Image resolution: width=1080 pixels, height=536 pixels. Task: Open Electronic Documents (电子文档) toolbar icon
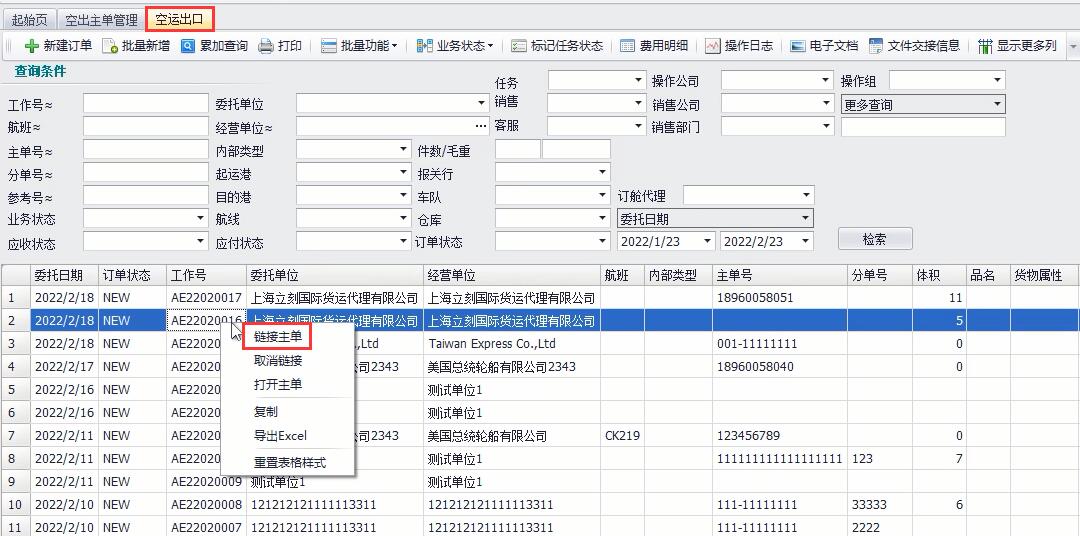click(x=797, y=46)
